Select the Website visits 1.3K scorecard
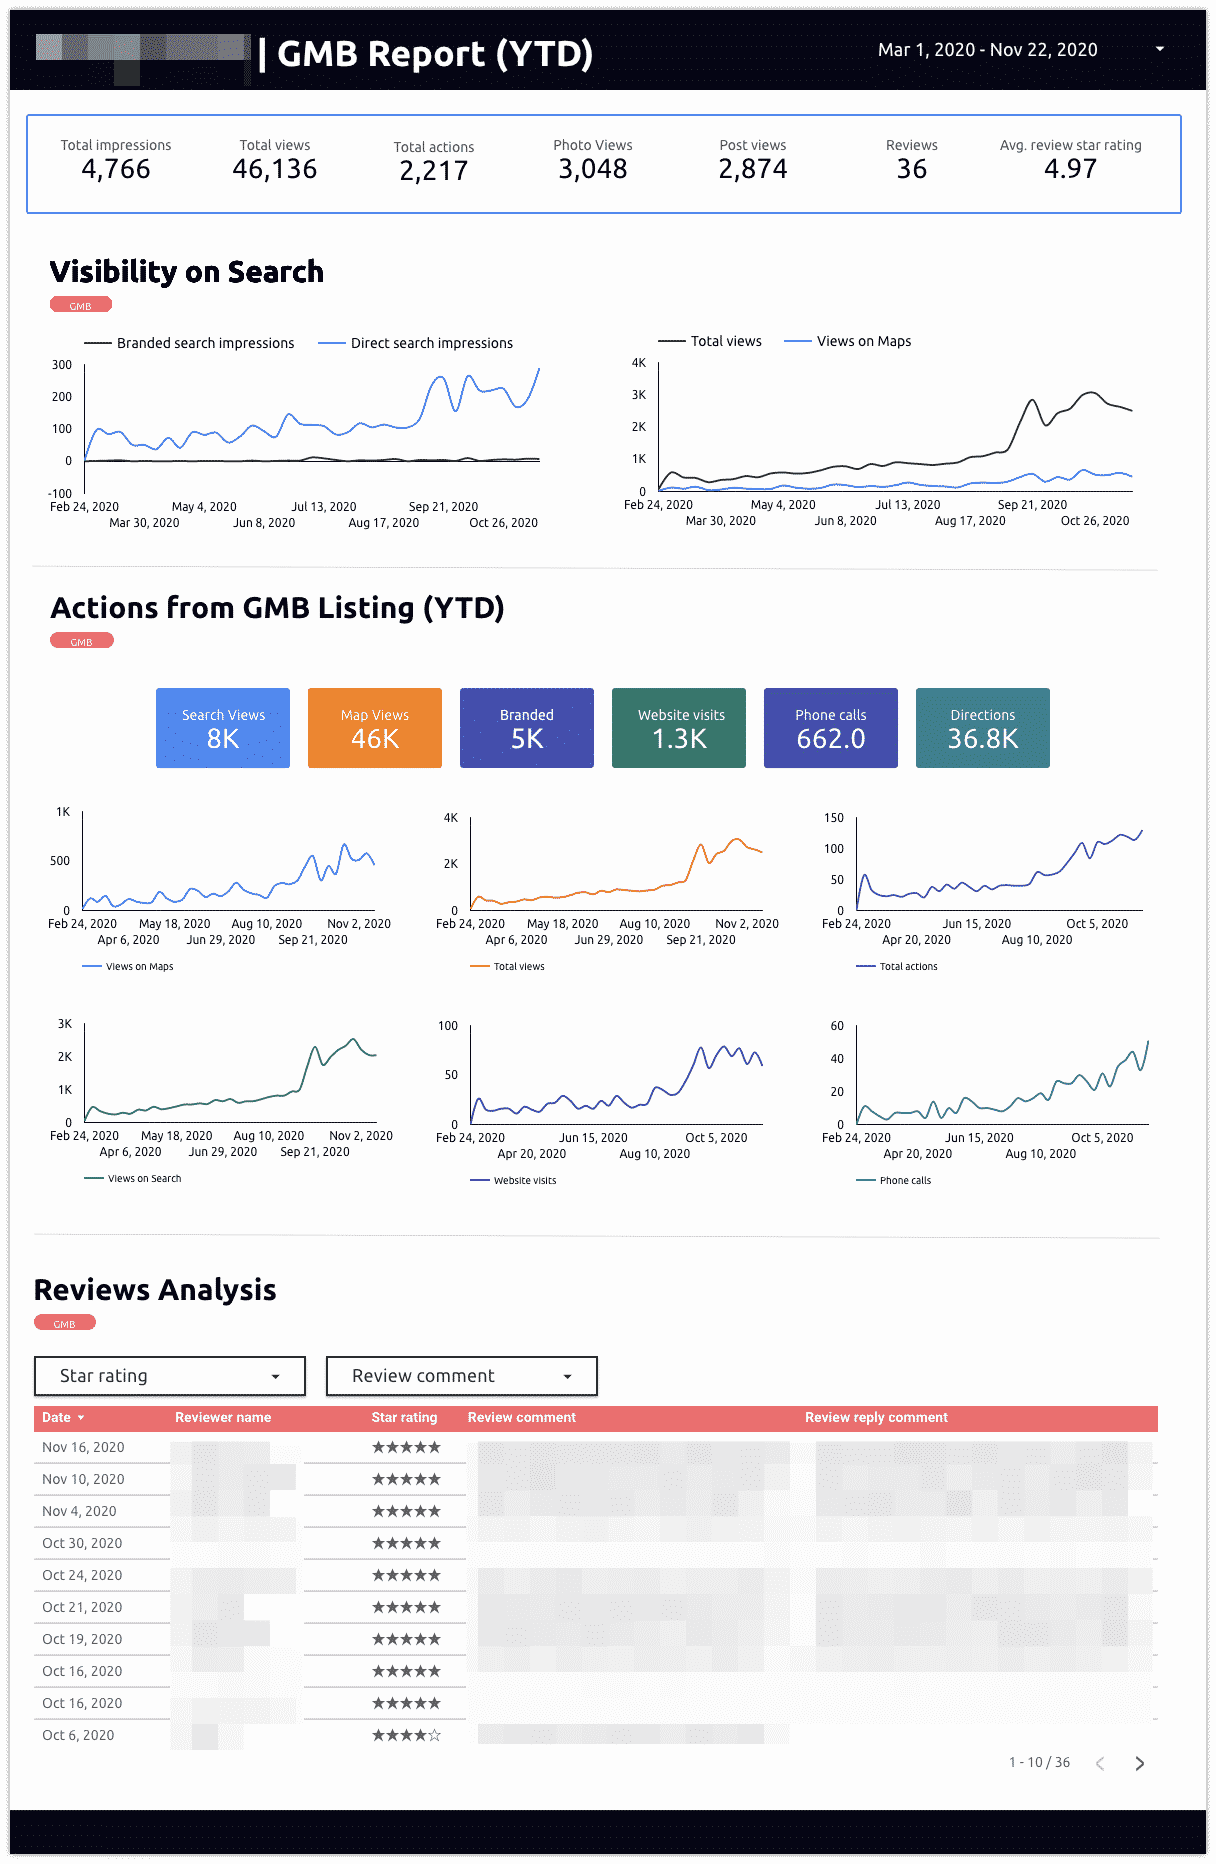This screenshot has width=1216, height=1864. tap(679, 728)
